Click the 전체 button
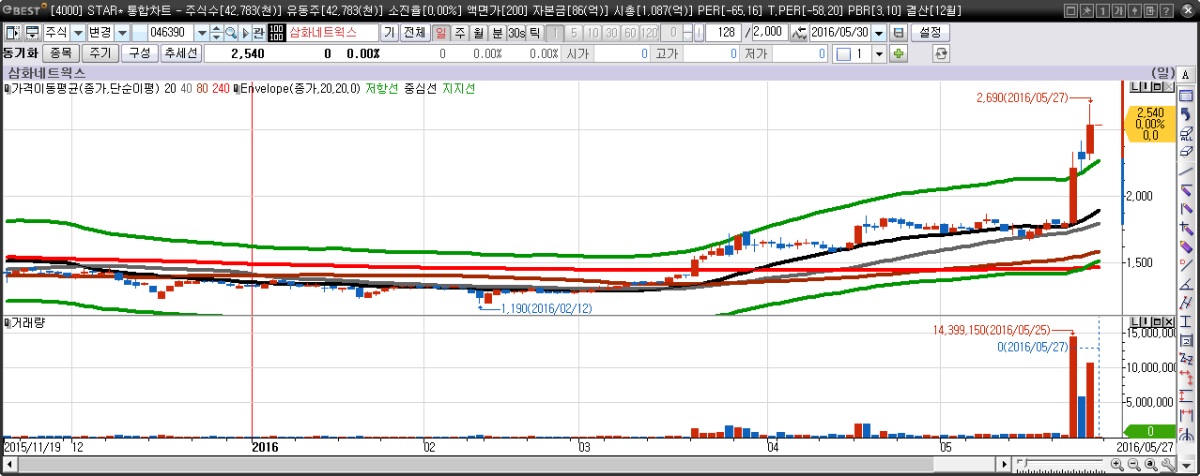Screen dimensions: 1200x476 point(414,33)
